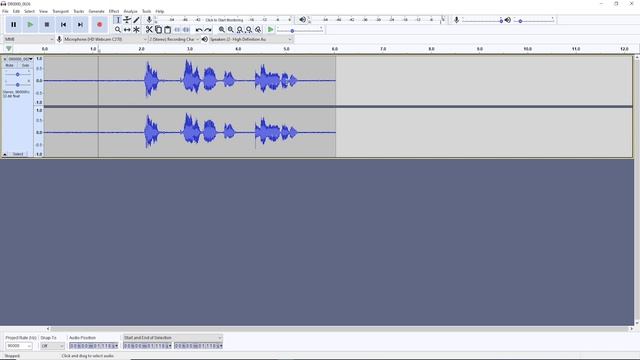This screenshot has width=640, height=360.
Task: Click the green playhead marker on timeline
Action: [9, 49]
